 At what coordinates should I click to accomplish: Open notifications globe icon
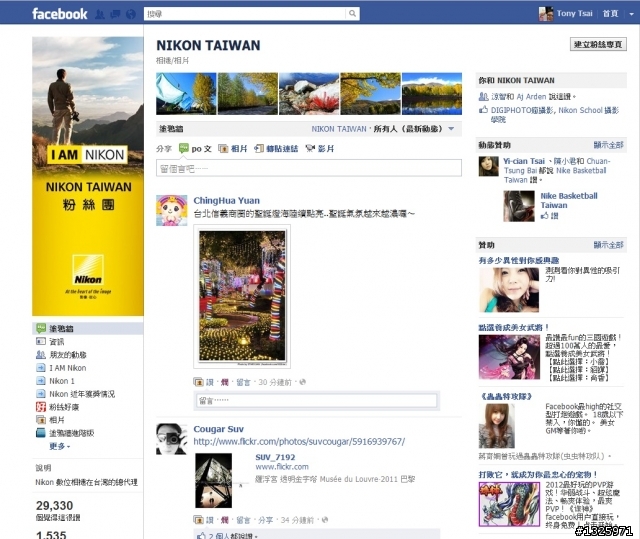131,14
